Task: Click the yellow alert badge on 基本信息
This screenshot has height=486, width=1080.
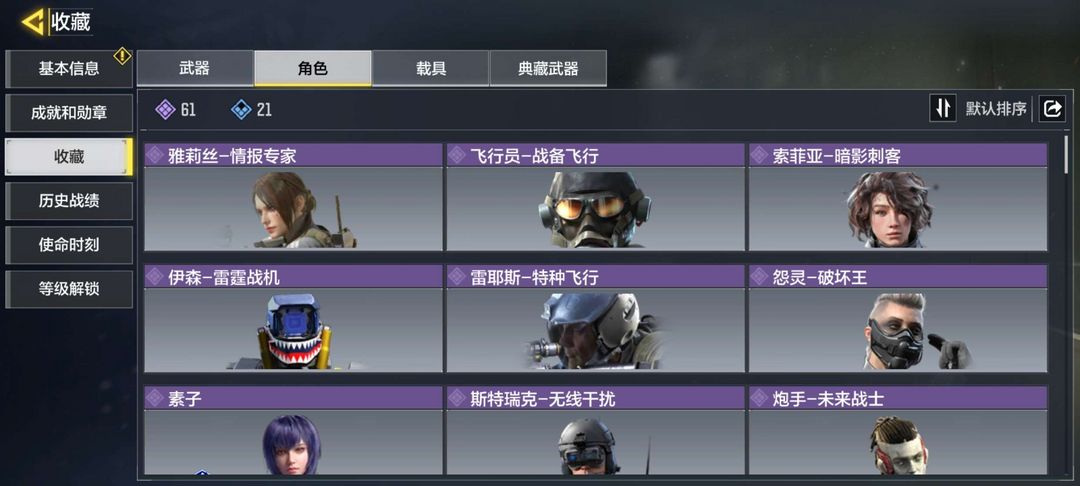Action: click(x=122, y=56)
